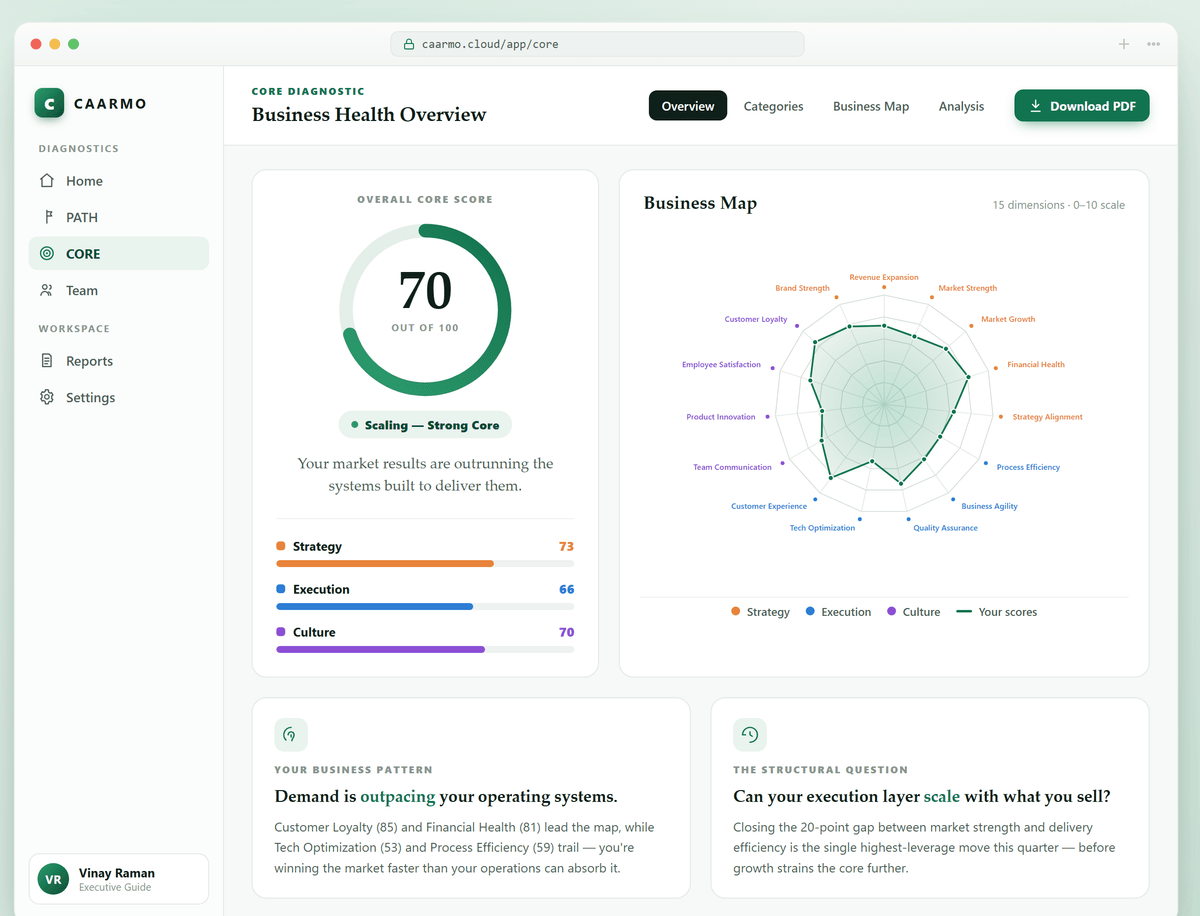The height and width of the screenshot is (916, 1200).
Task: Click the Market Growth chart label
Action: [1008, 319]
